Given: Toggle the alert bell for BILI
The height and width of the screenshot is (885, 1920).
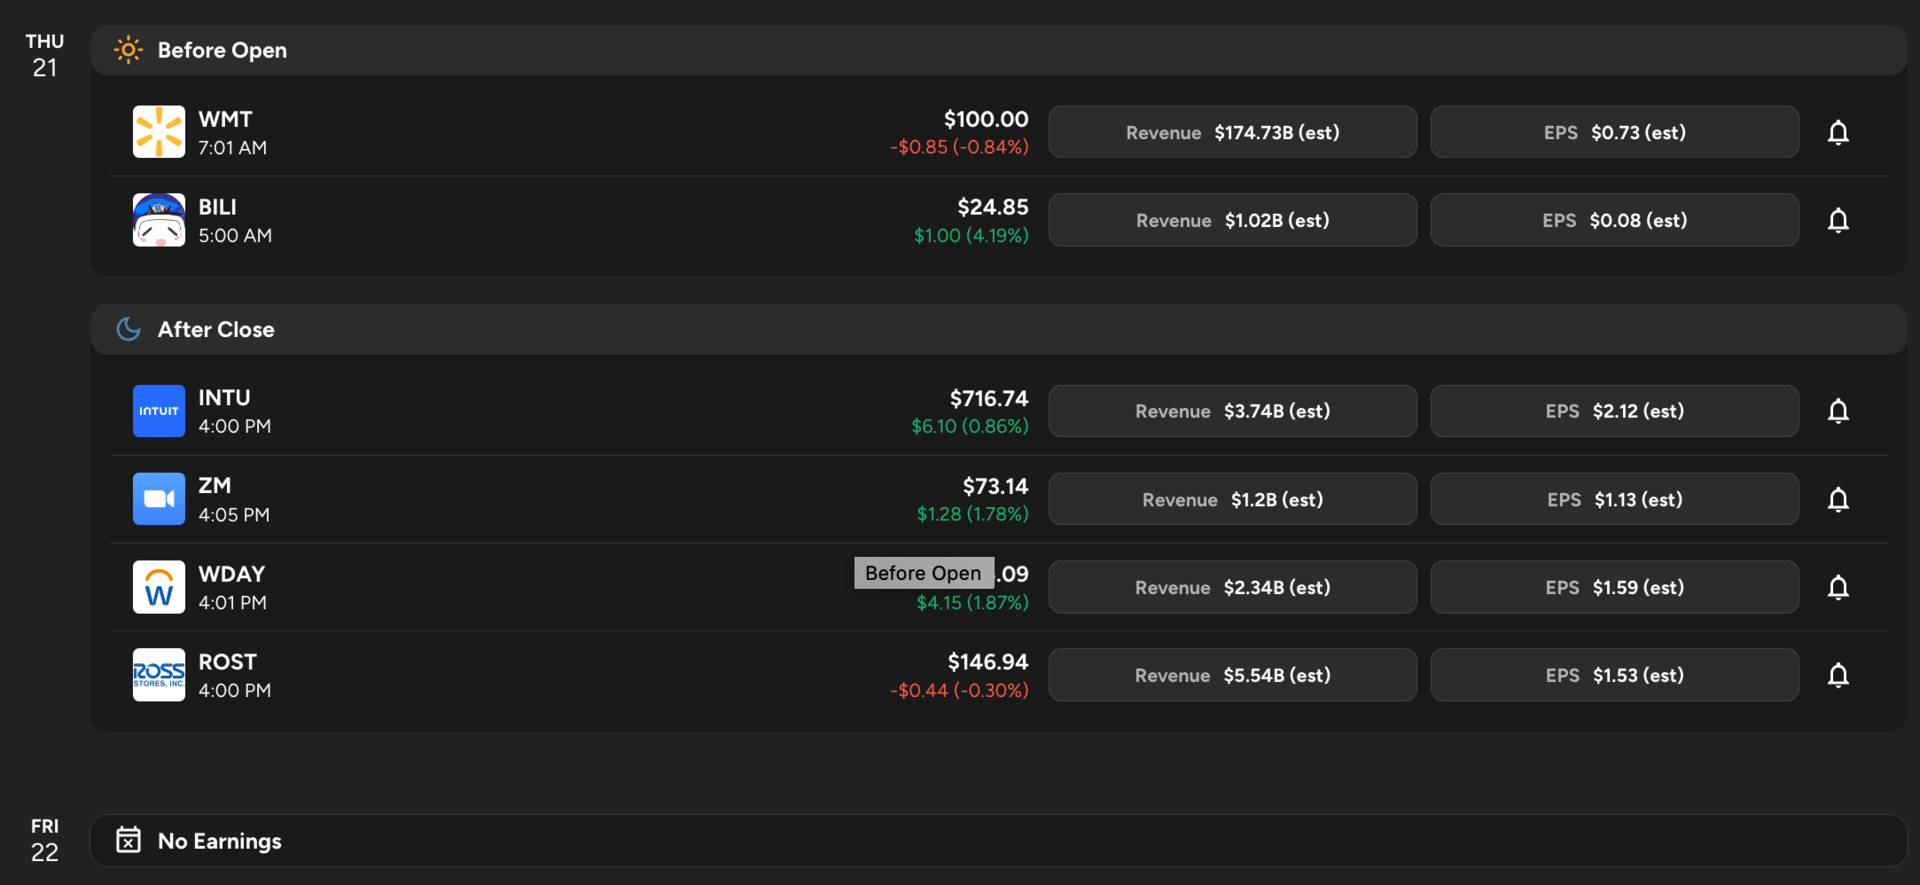Looking at the screenshot, I should (x=1838, y=220).
